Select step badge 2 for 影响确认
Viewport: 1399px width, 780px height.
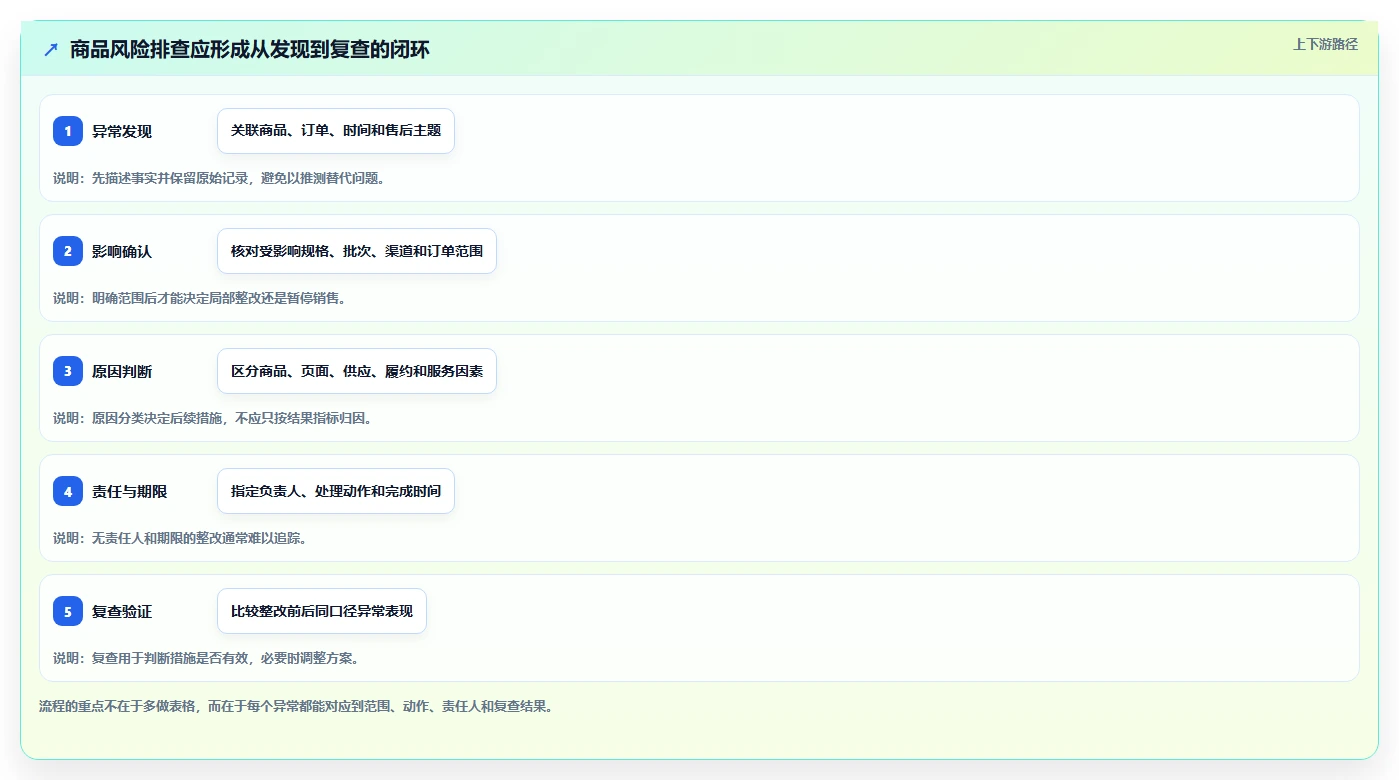coord(68,251)
